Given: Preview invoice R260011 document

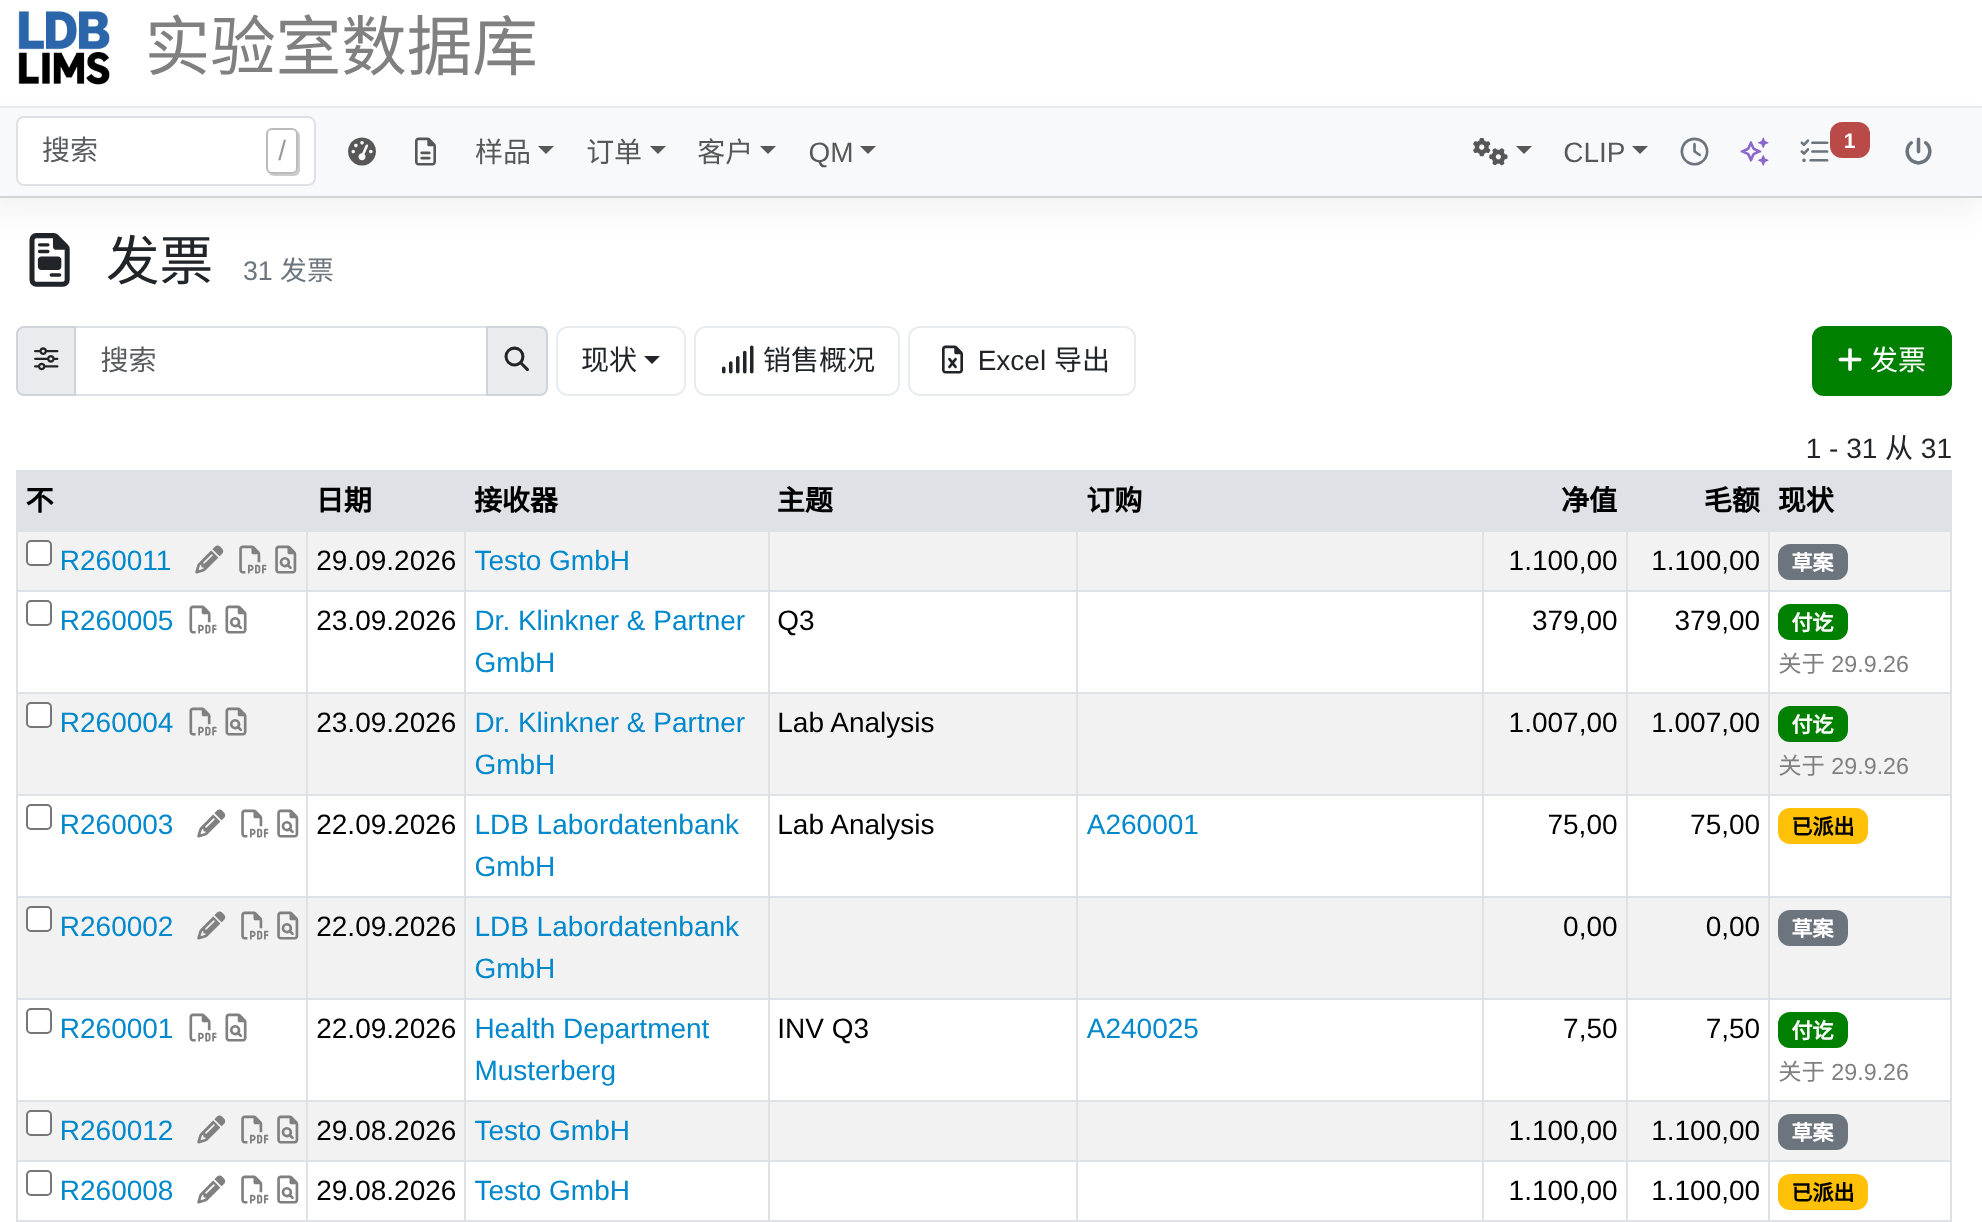Looking at the screenshot, I should point(286,560).
